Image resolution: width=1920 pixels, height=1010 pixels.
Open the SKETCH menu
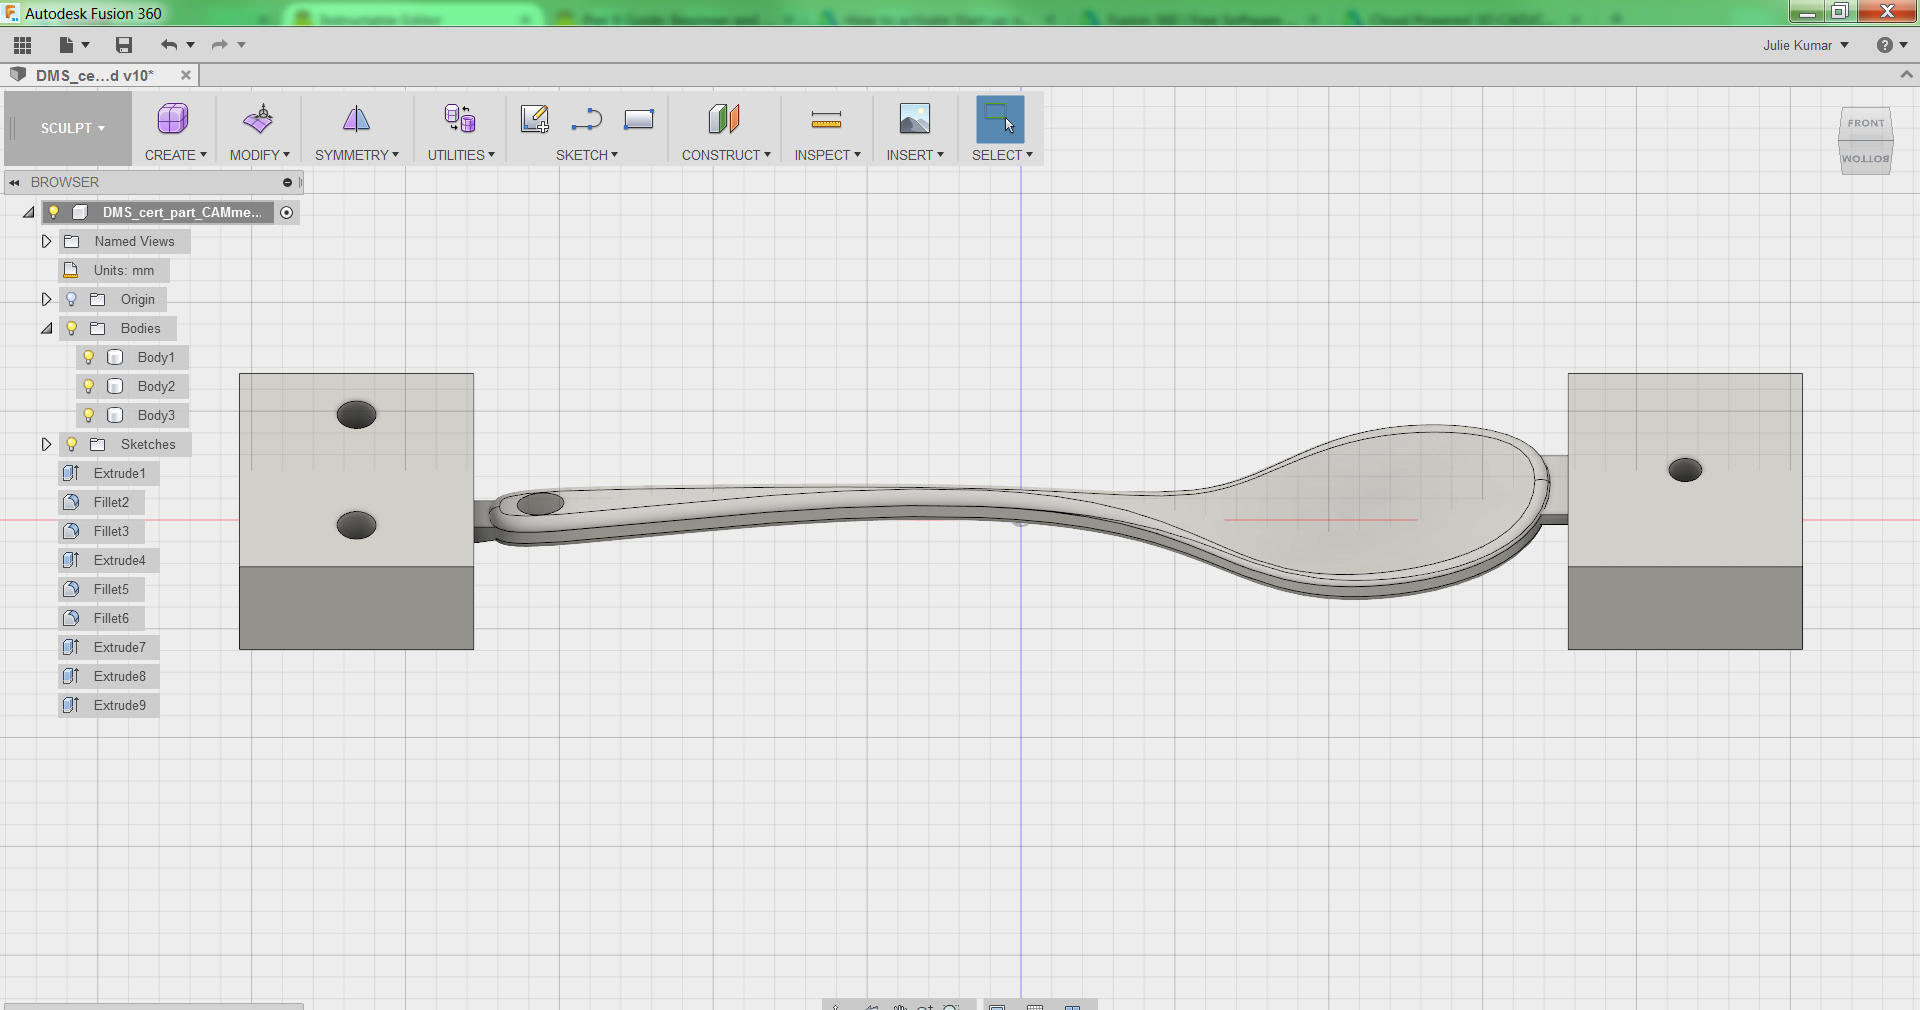coord(587,155)
